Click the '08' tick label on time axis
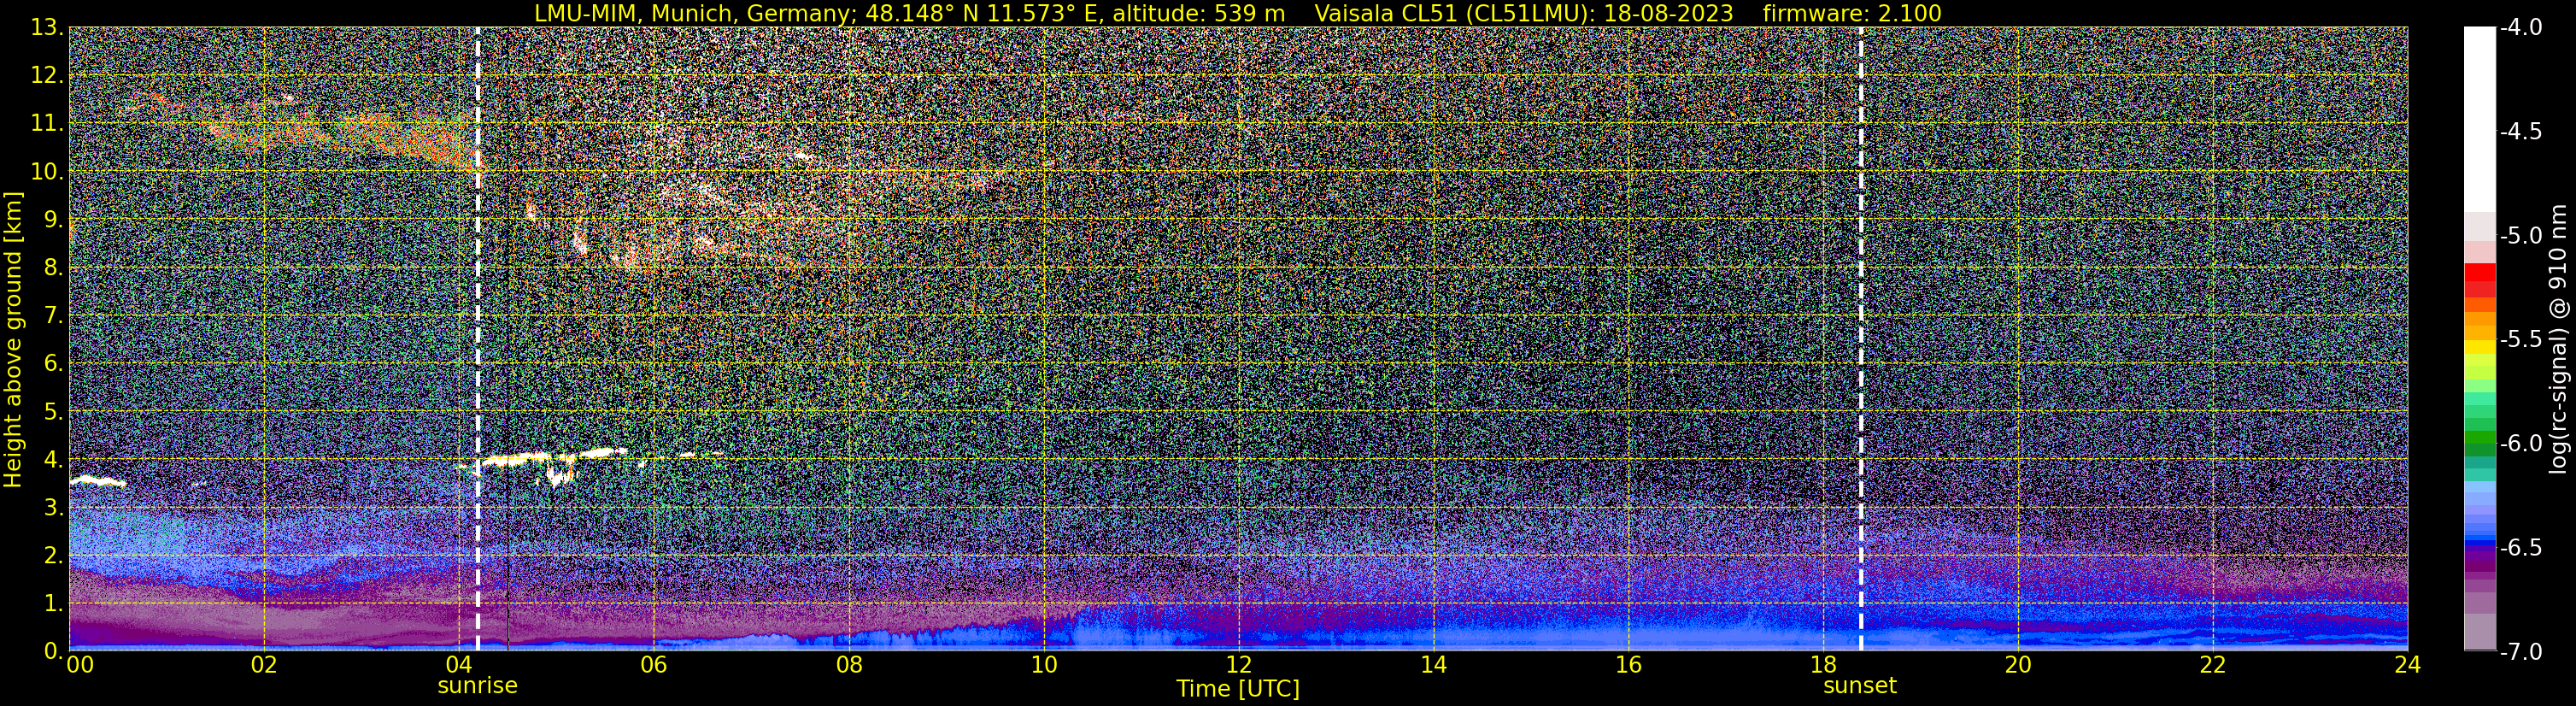2576x706 pixels. [x=848, y=665]
